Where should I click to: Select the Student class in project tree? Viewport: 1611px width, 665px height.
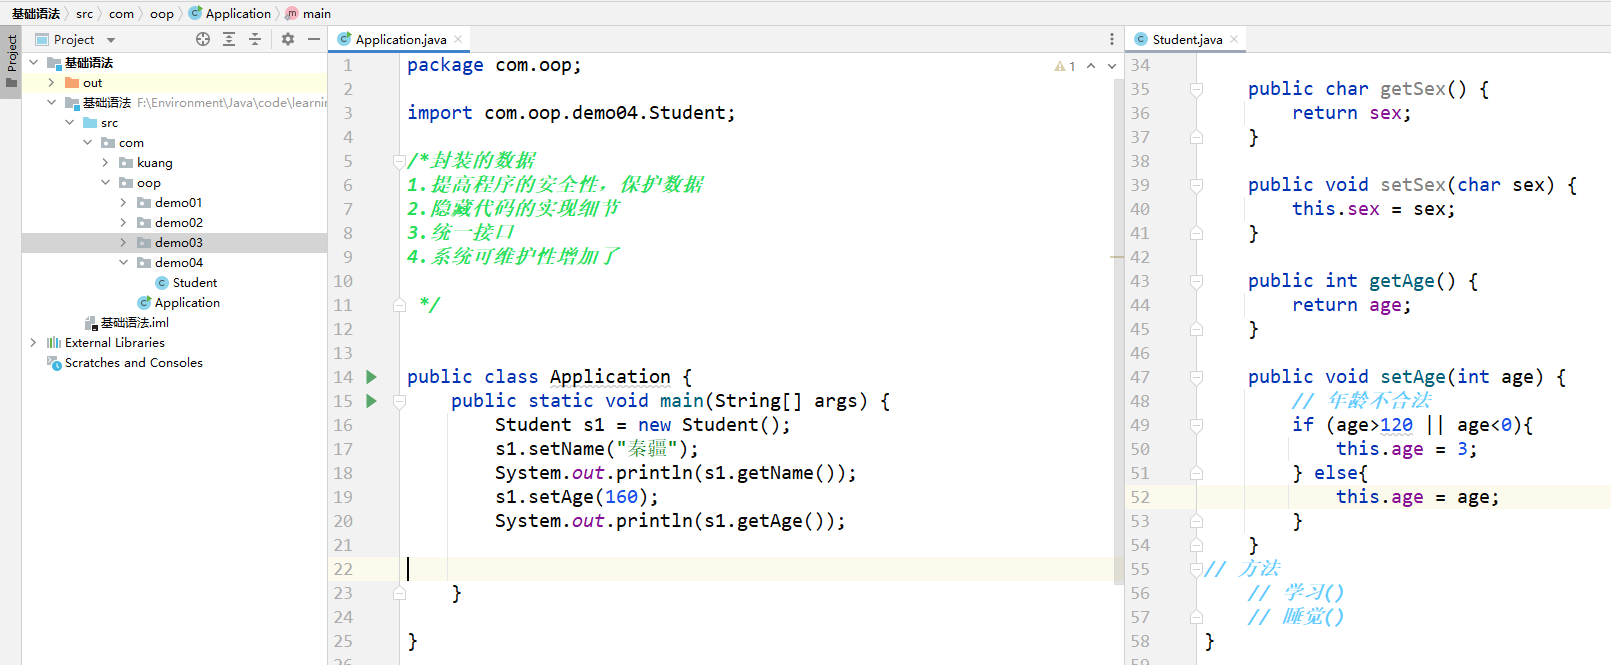186,282
